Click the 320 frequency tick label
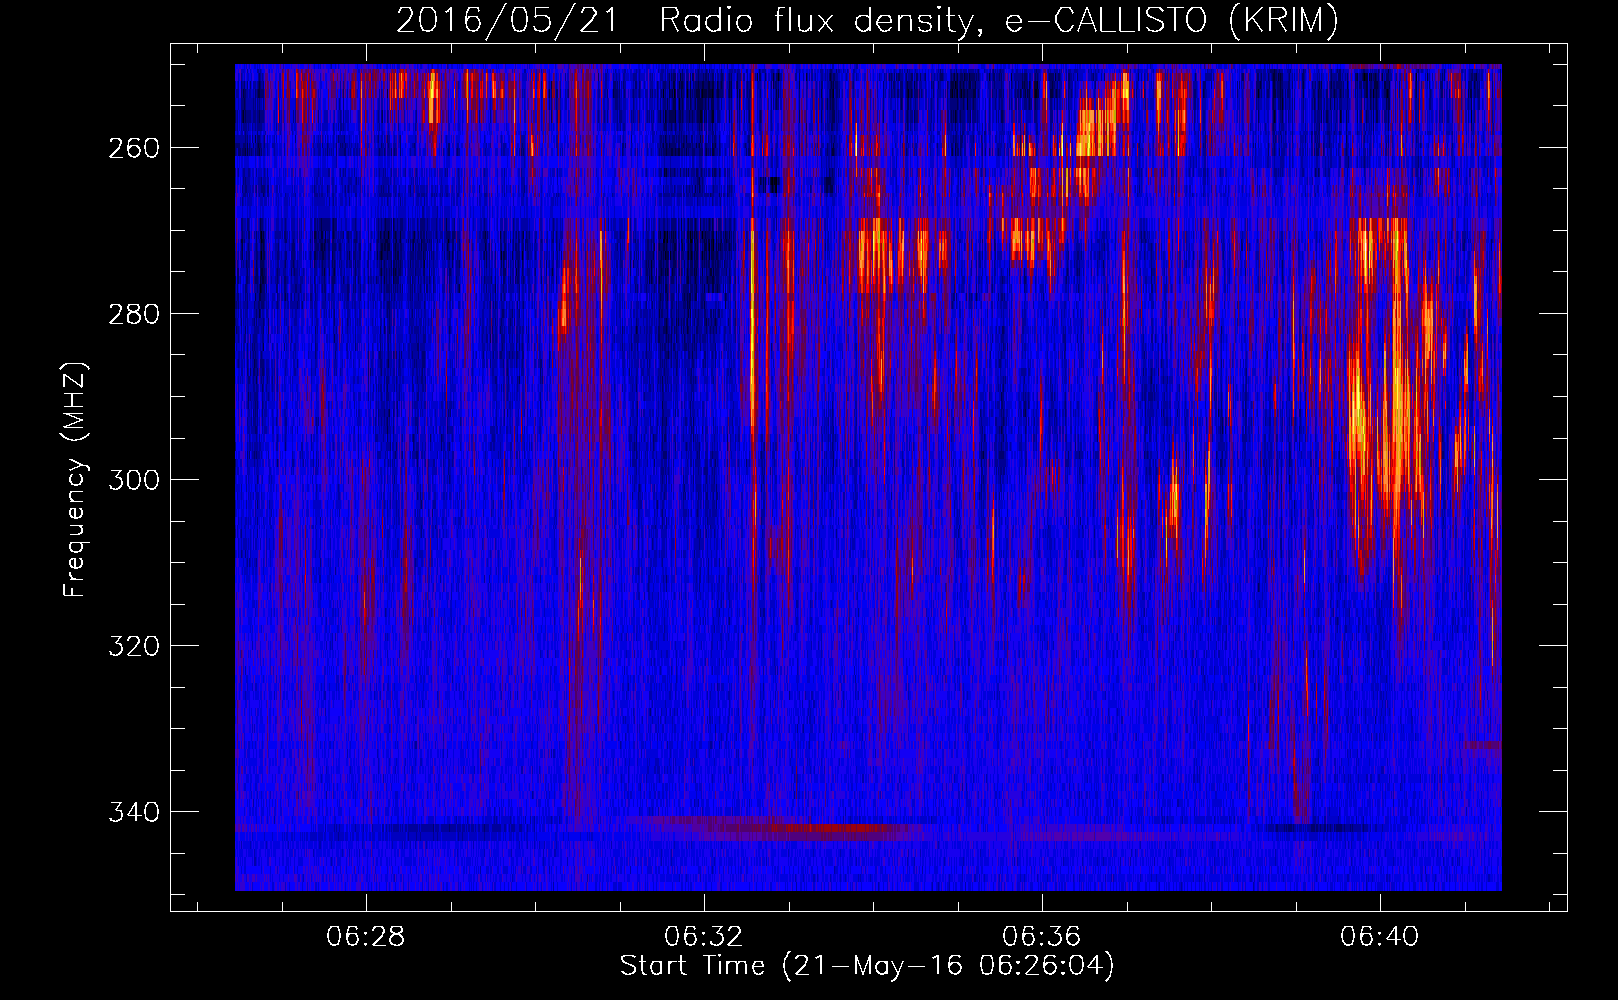Screen dimensions: 1618x1000 (133, 646)
